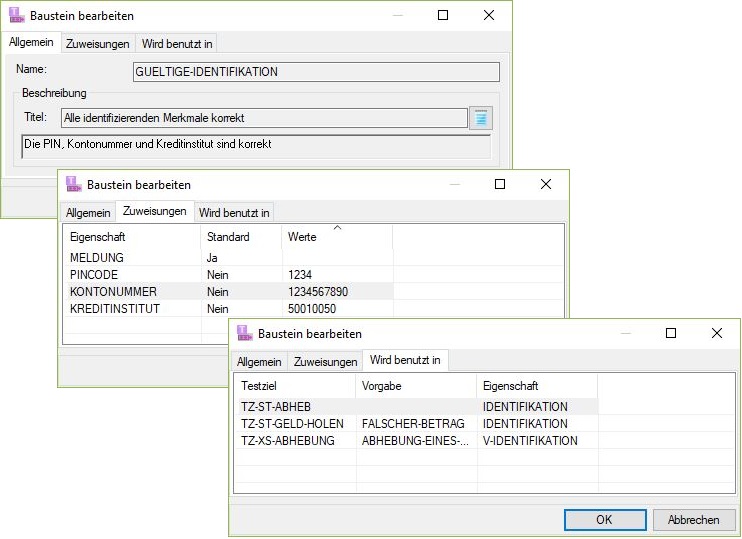Click into the Name field GUELTIGE-IDENTIFIKATION
Image resolution: width=742 pixels, height=539 pixels.
(316, 72)
